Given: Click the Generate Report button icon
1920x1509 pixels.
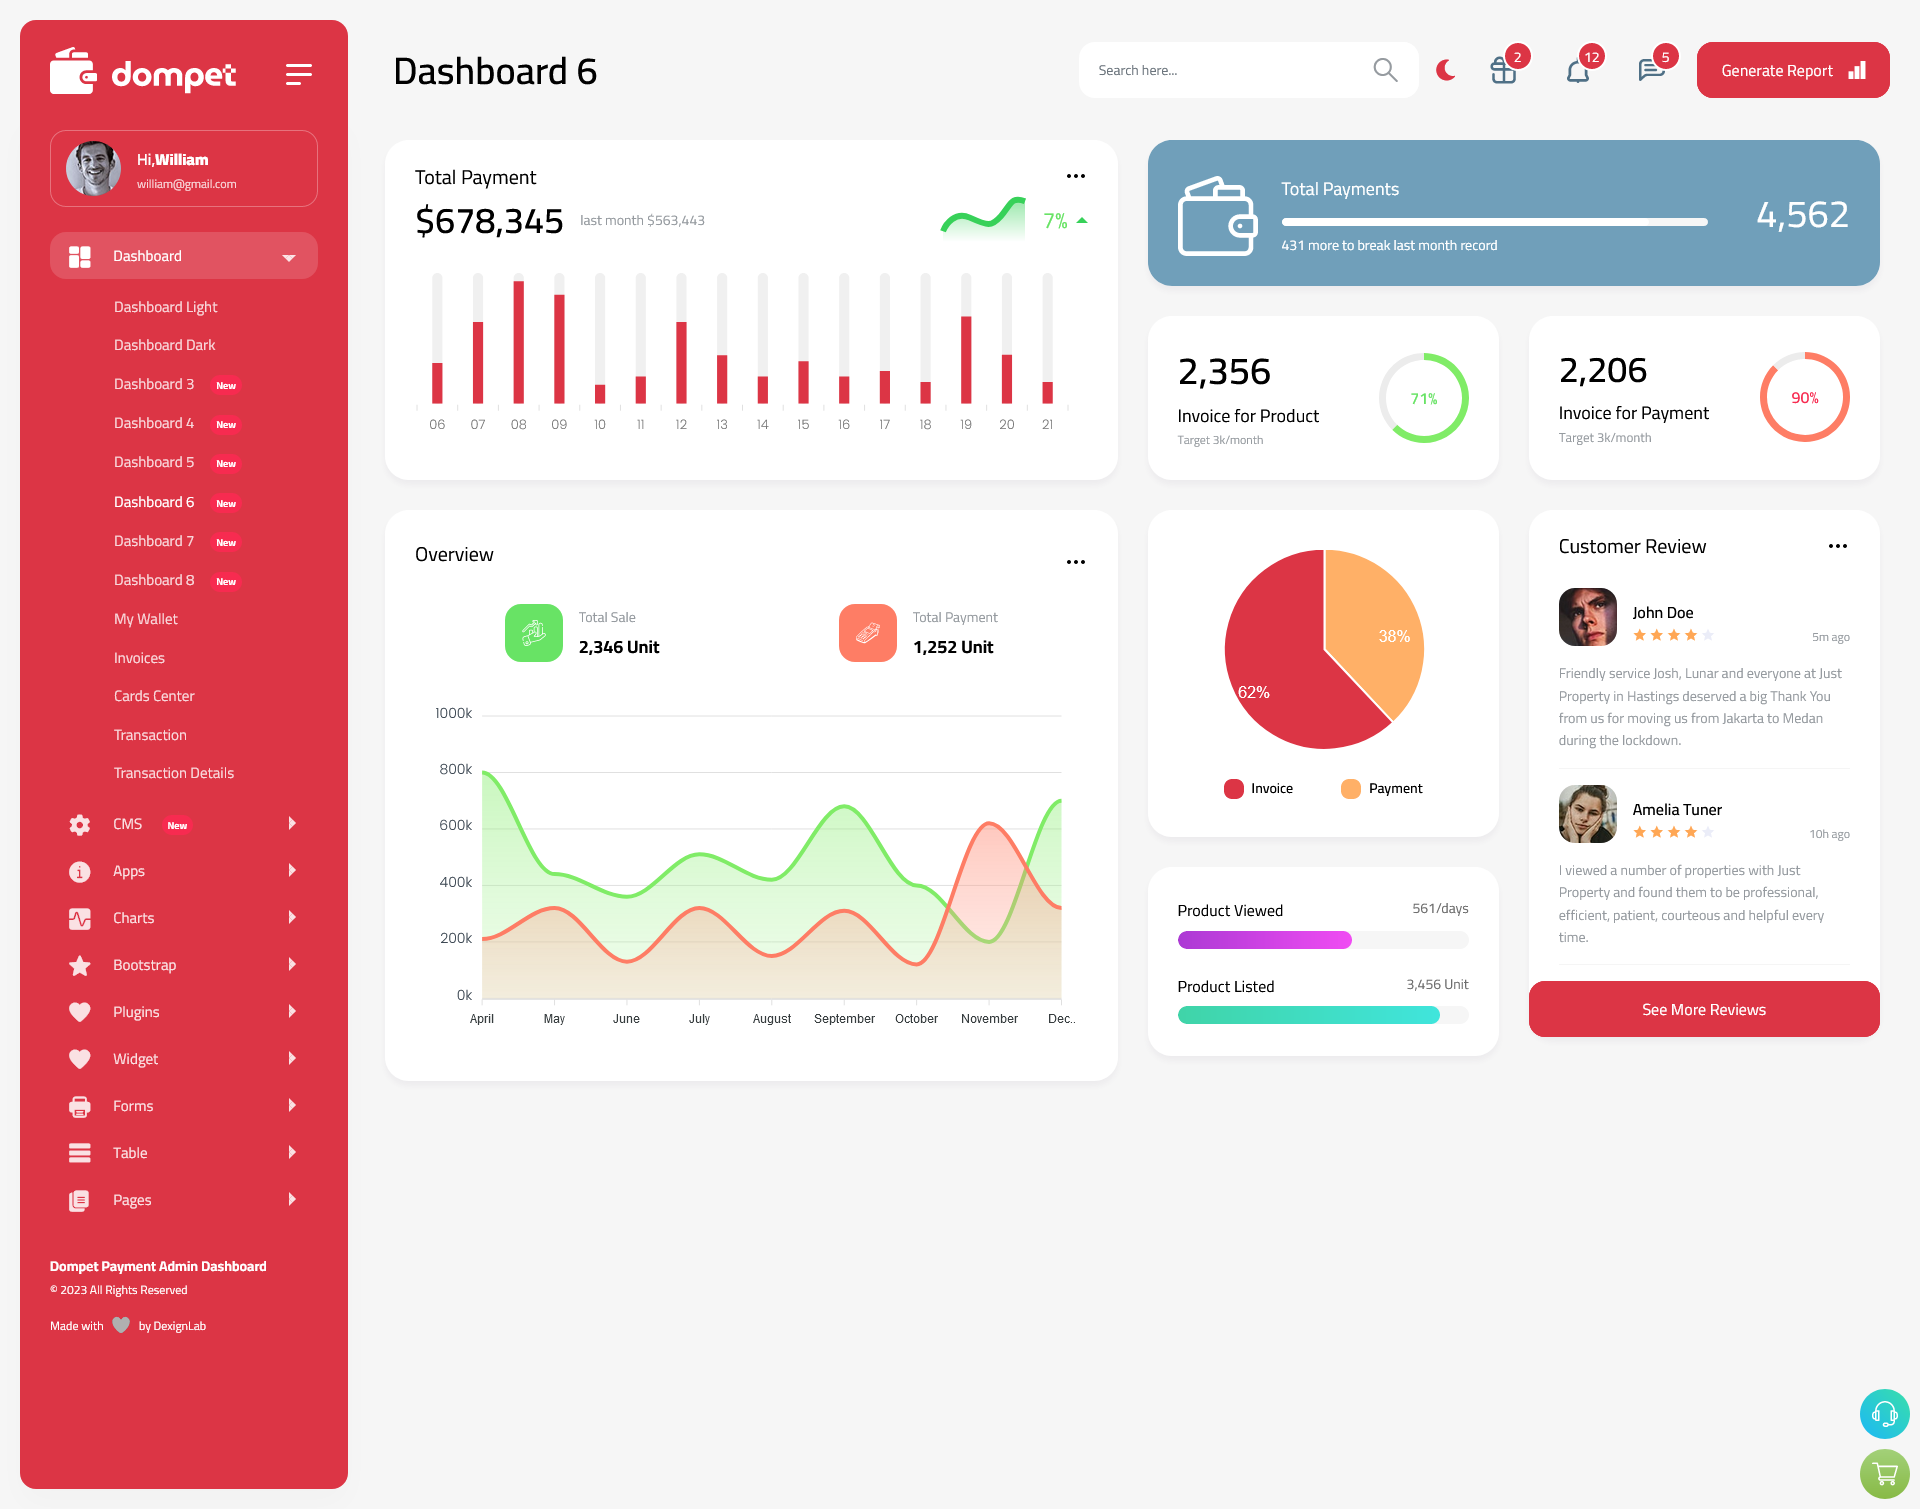Looking at the screenshot, I should (x=1856, y=70).
